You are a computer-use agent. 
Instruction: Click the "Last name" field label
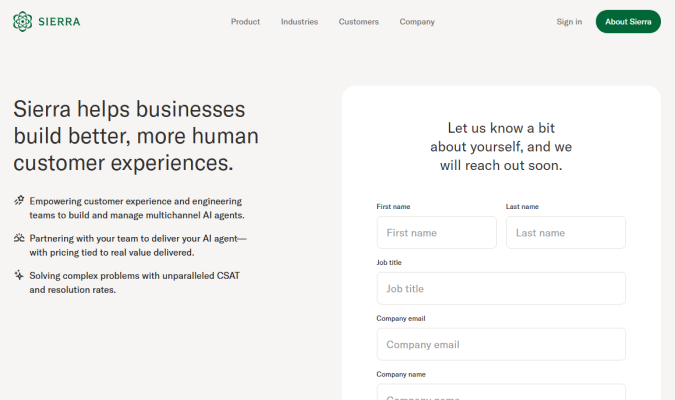522,207
